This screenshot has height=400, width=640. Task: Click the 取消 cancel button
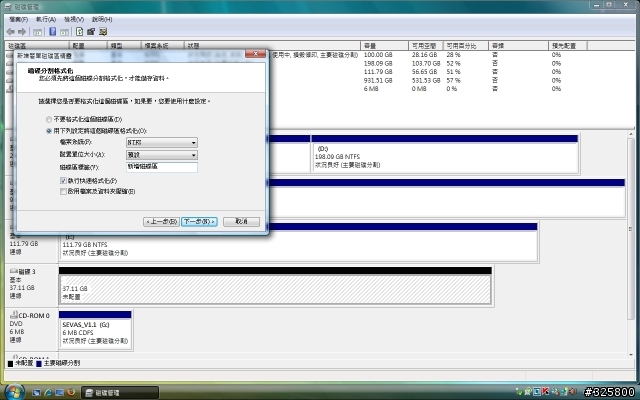pos(241,221)
